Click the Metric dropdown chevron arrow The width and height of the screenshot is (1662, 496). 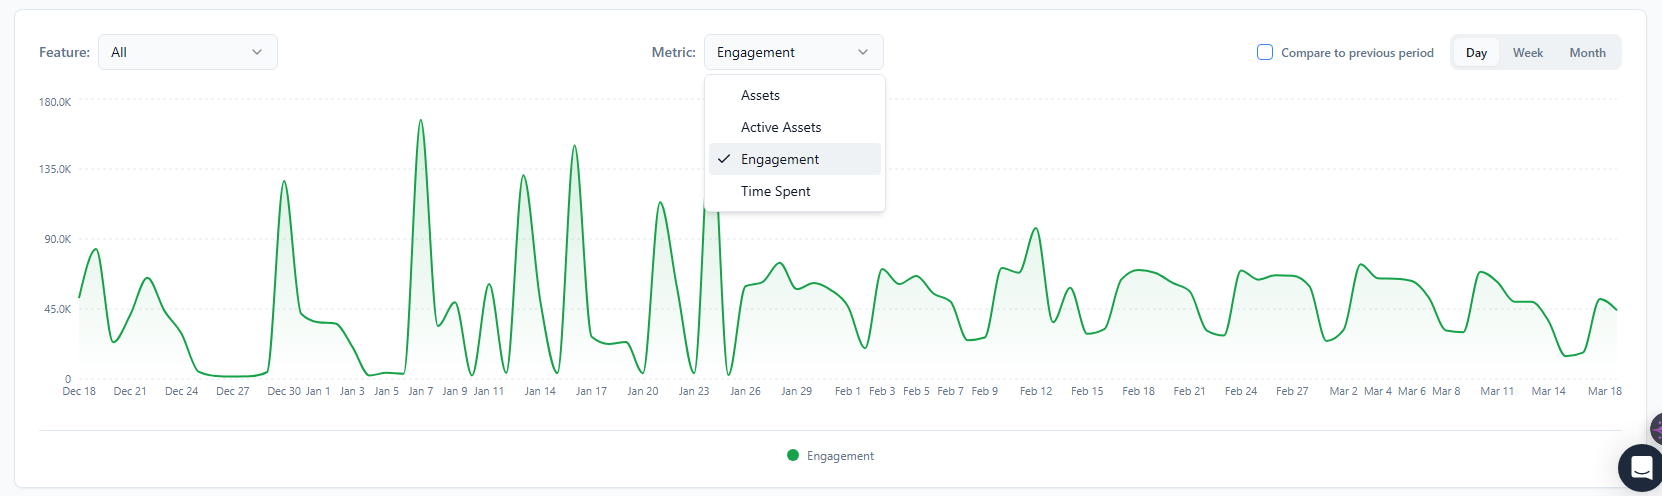(x=863, y=52)
